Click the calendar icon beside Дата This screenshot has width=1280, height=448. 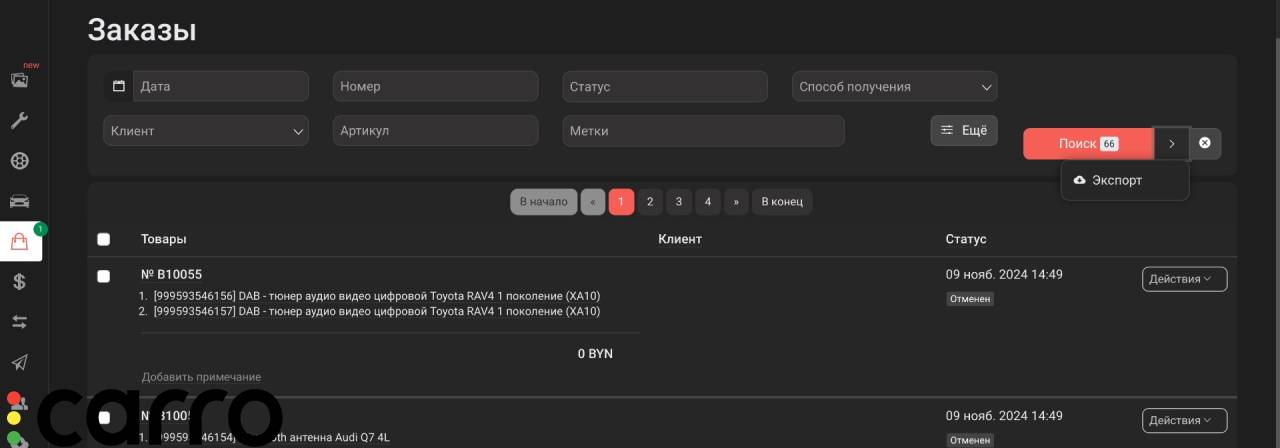[118, 86]
